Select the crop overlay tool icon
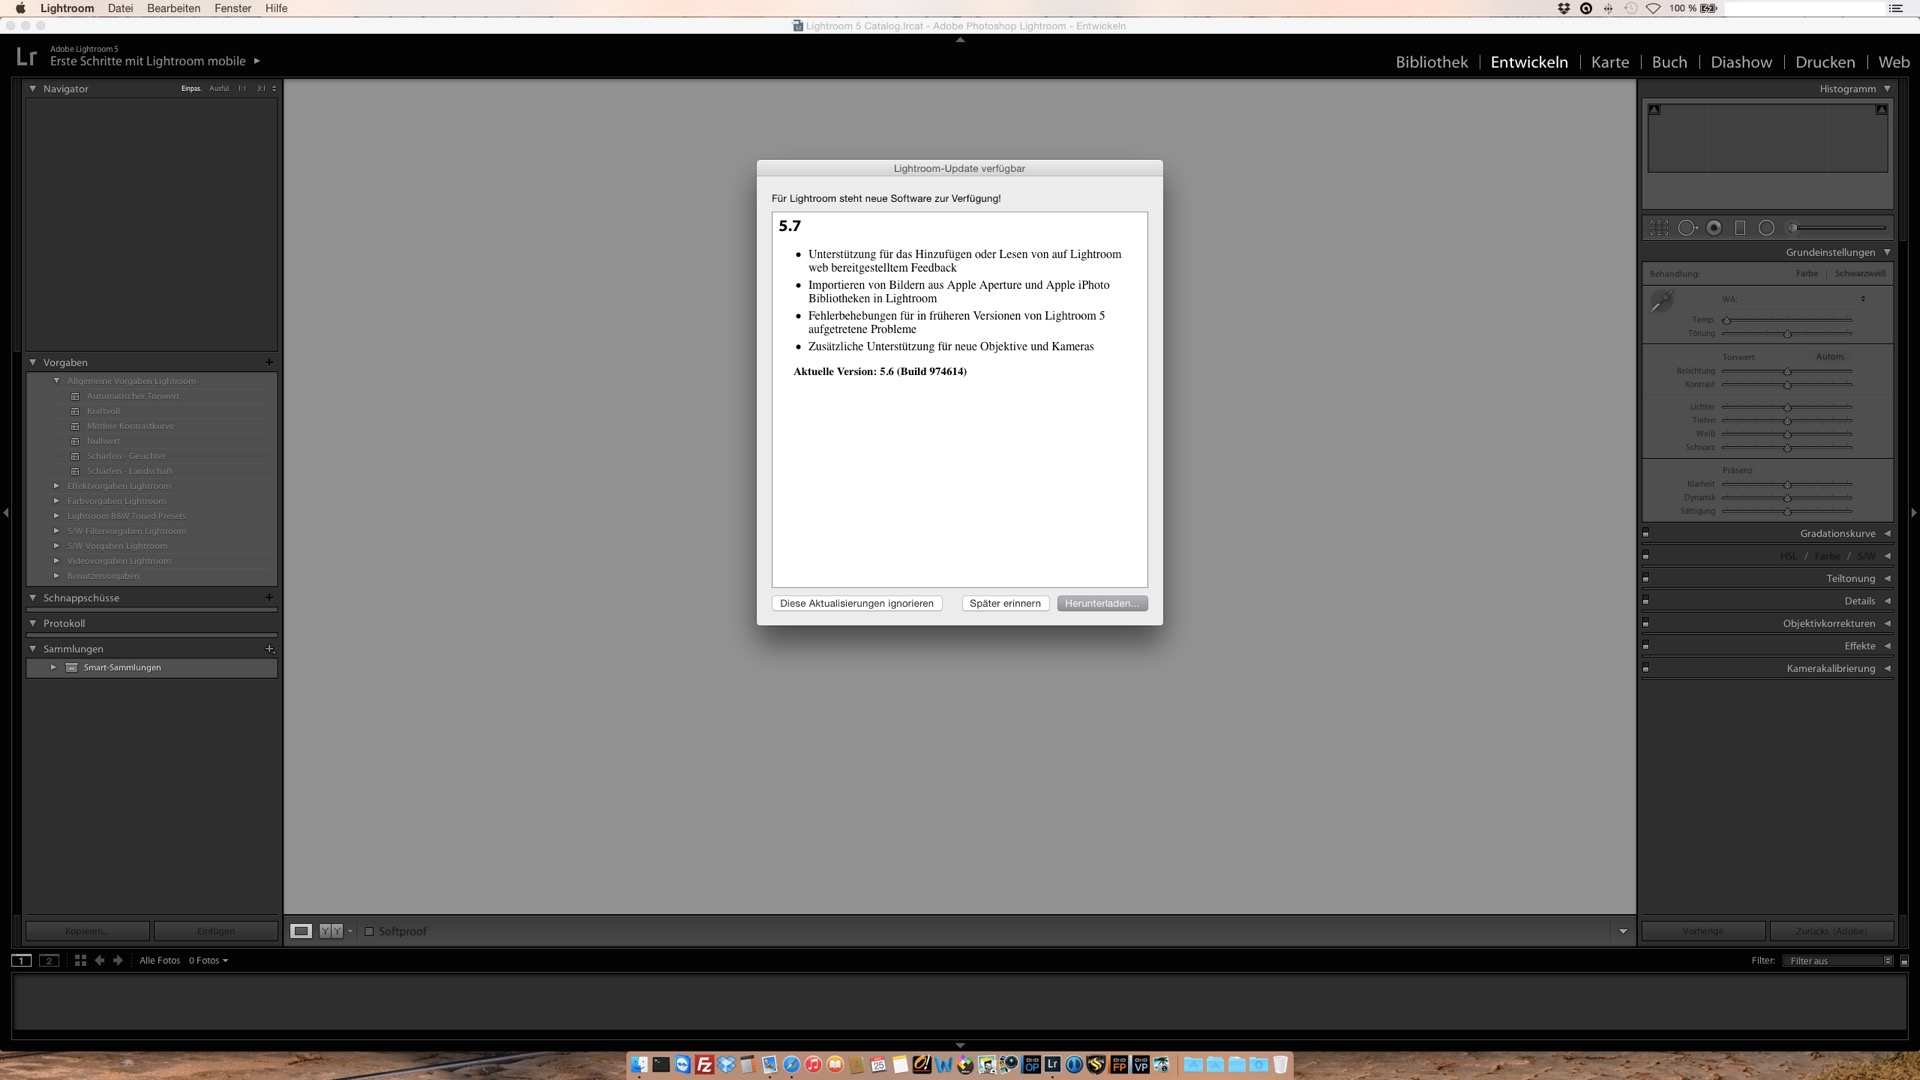 (x=1659, y=228)
